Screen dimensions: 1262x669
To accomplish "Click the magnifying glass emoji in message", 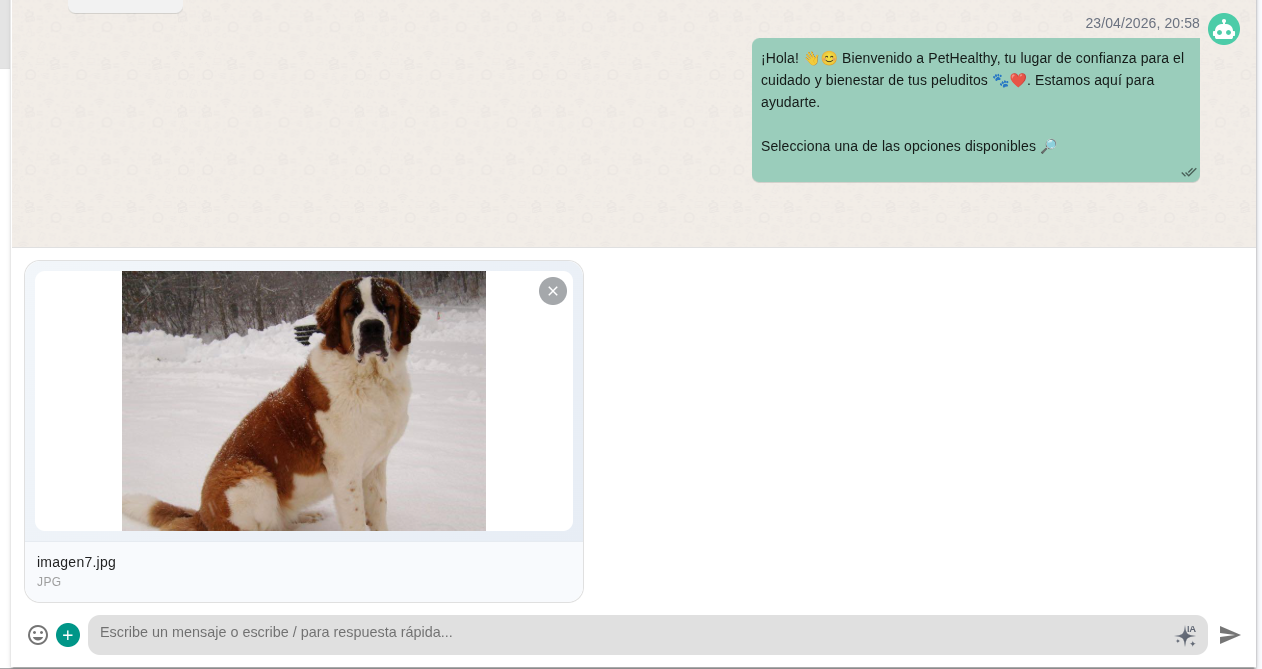I will click(1048, 146).
